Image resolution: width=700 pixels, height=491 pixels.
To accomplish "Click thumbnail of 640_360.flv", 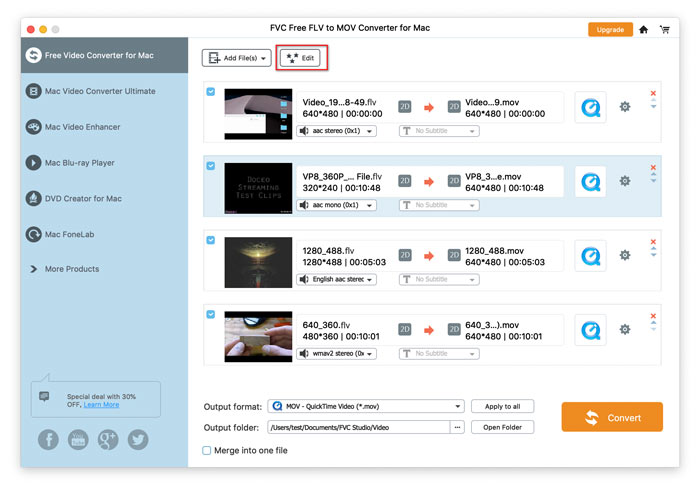I will (x=258, y=337).
